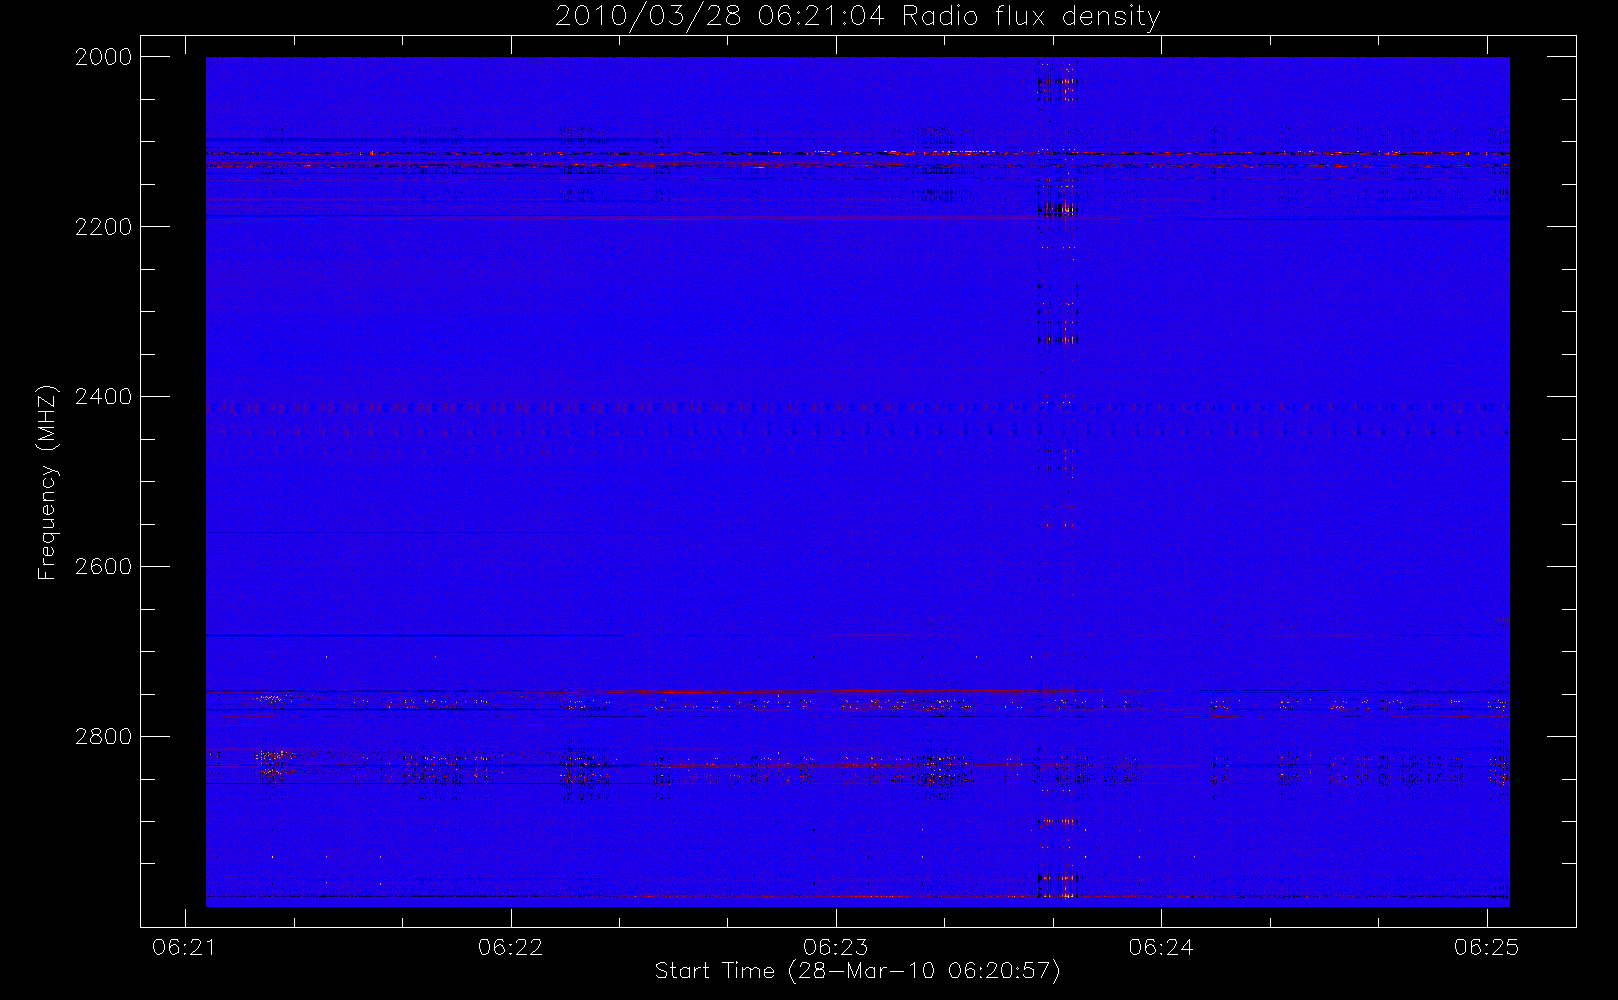
Task: Select the 2800 frequency axis label
Action: (x=104, y=737)
